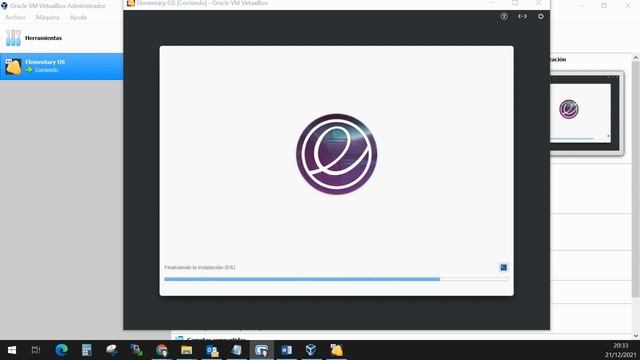
Task: Select the Elementary OS Corriendo list entry
Action: click(62, 66)
